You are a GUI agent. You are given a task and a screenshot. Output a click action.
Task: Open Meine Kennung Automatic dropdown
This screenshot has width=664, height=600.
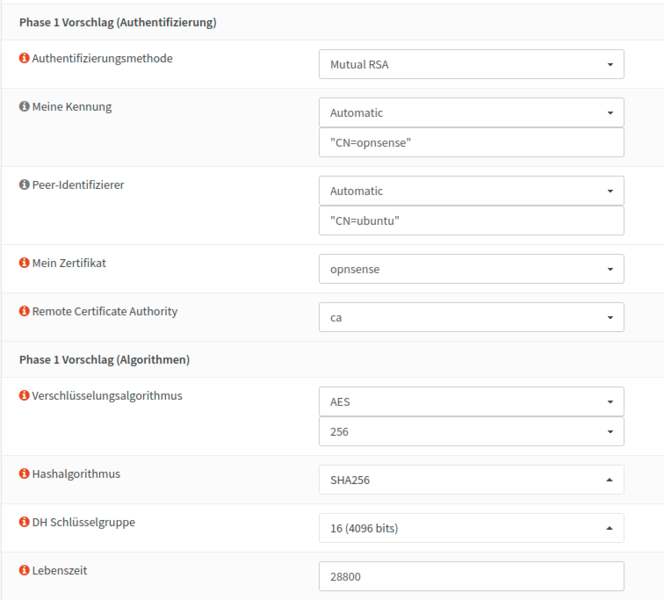click(471, 113)
